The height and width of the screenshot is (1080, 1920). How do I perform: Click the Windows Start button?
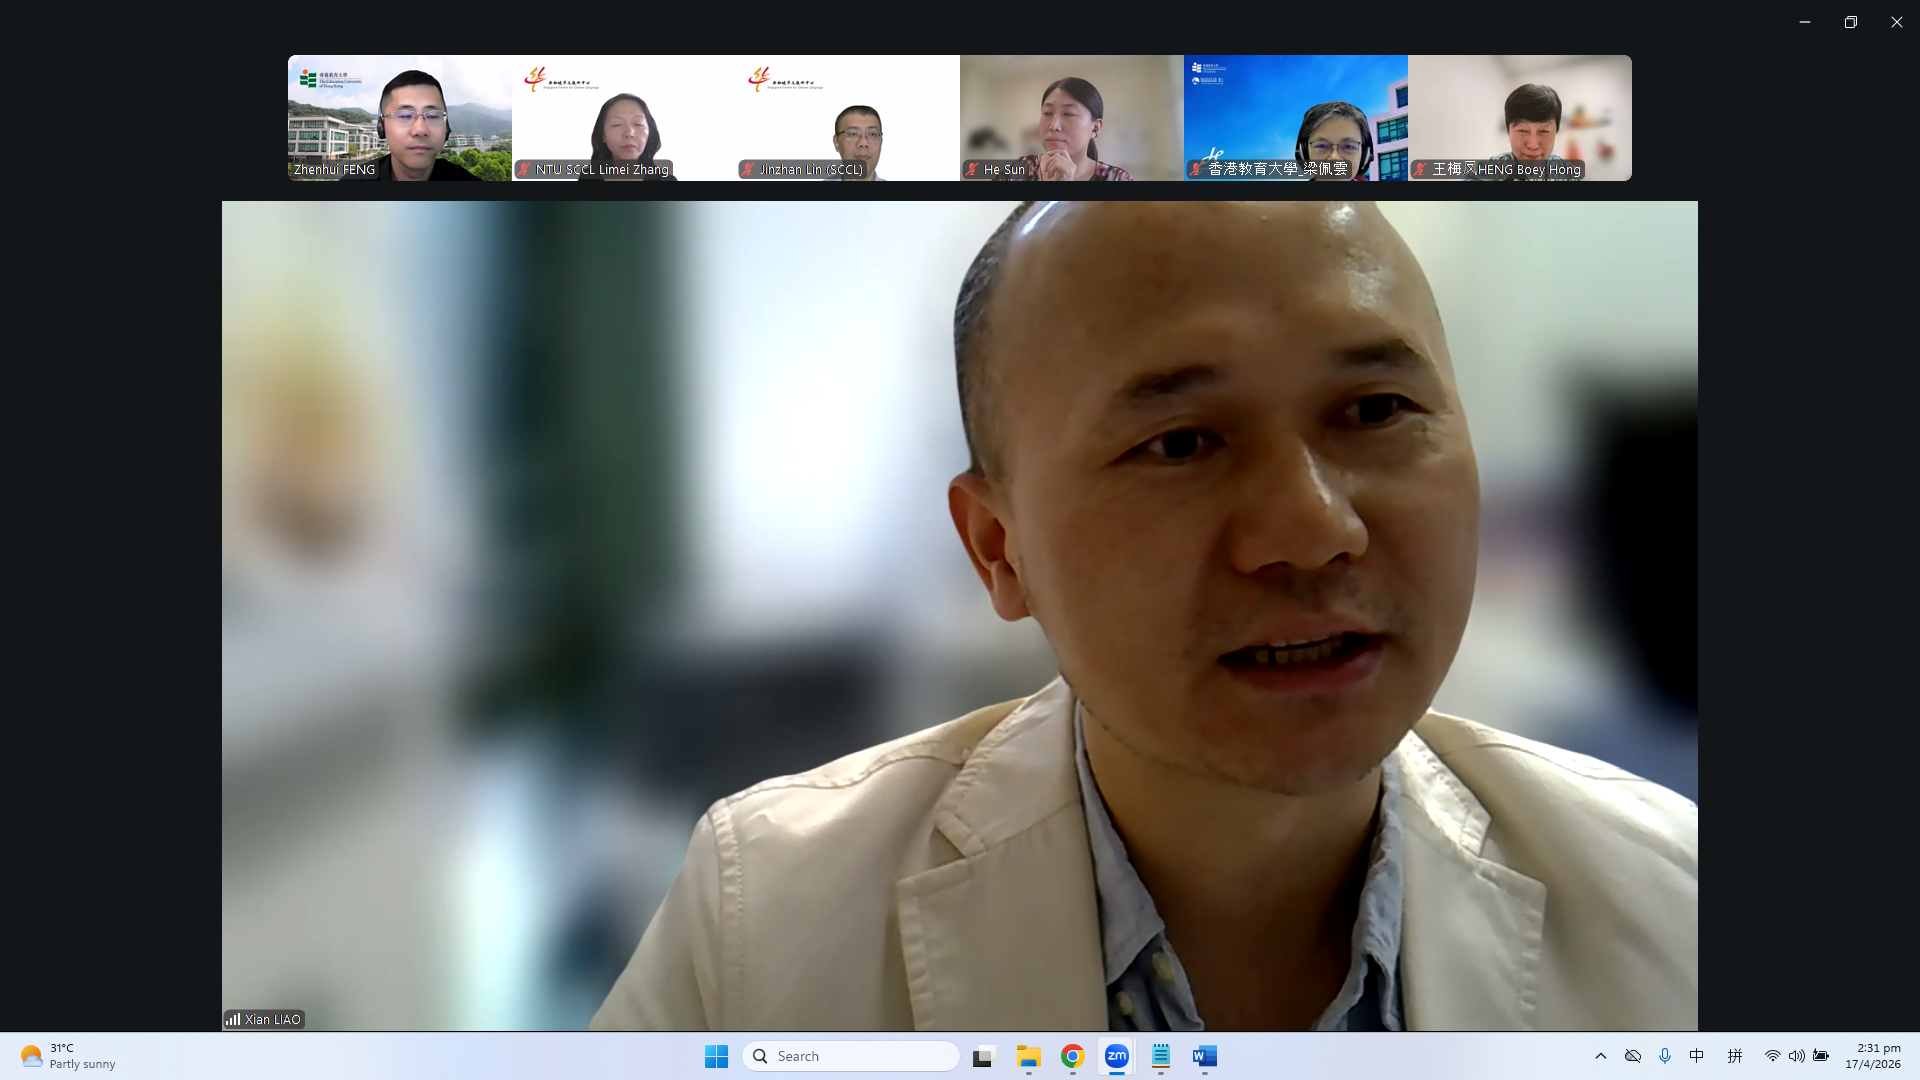[716, 1056]
